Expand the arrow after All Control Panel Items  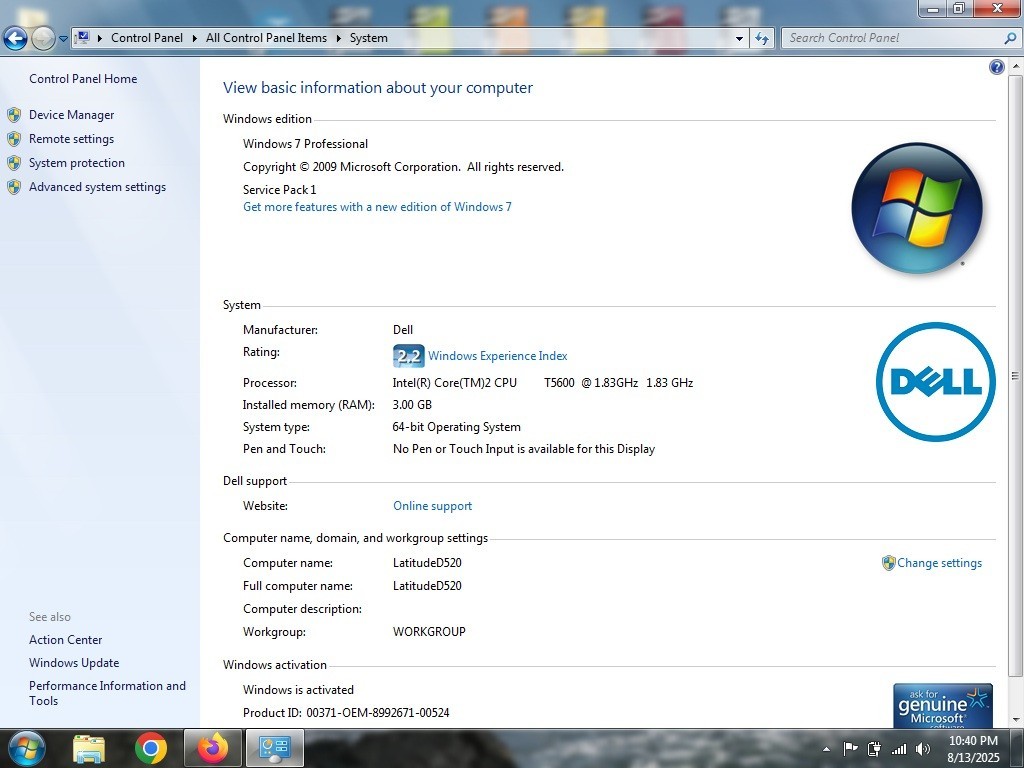coord(339,38)
